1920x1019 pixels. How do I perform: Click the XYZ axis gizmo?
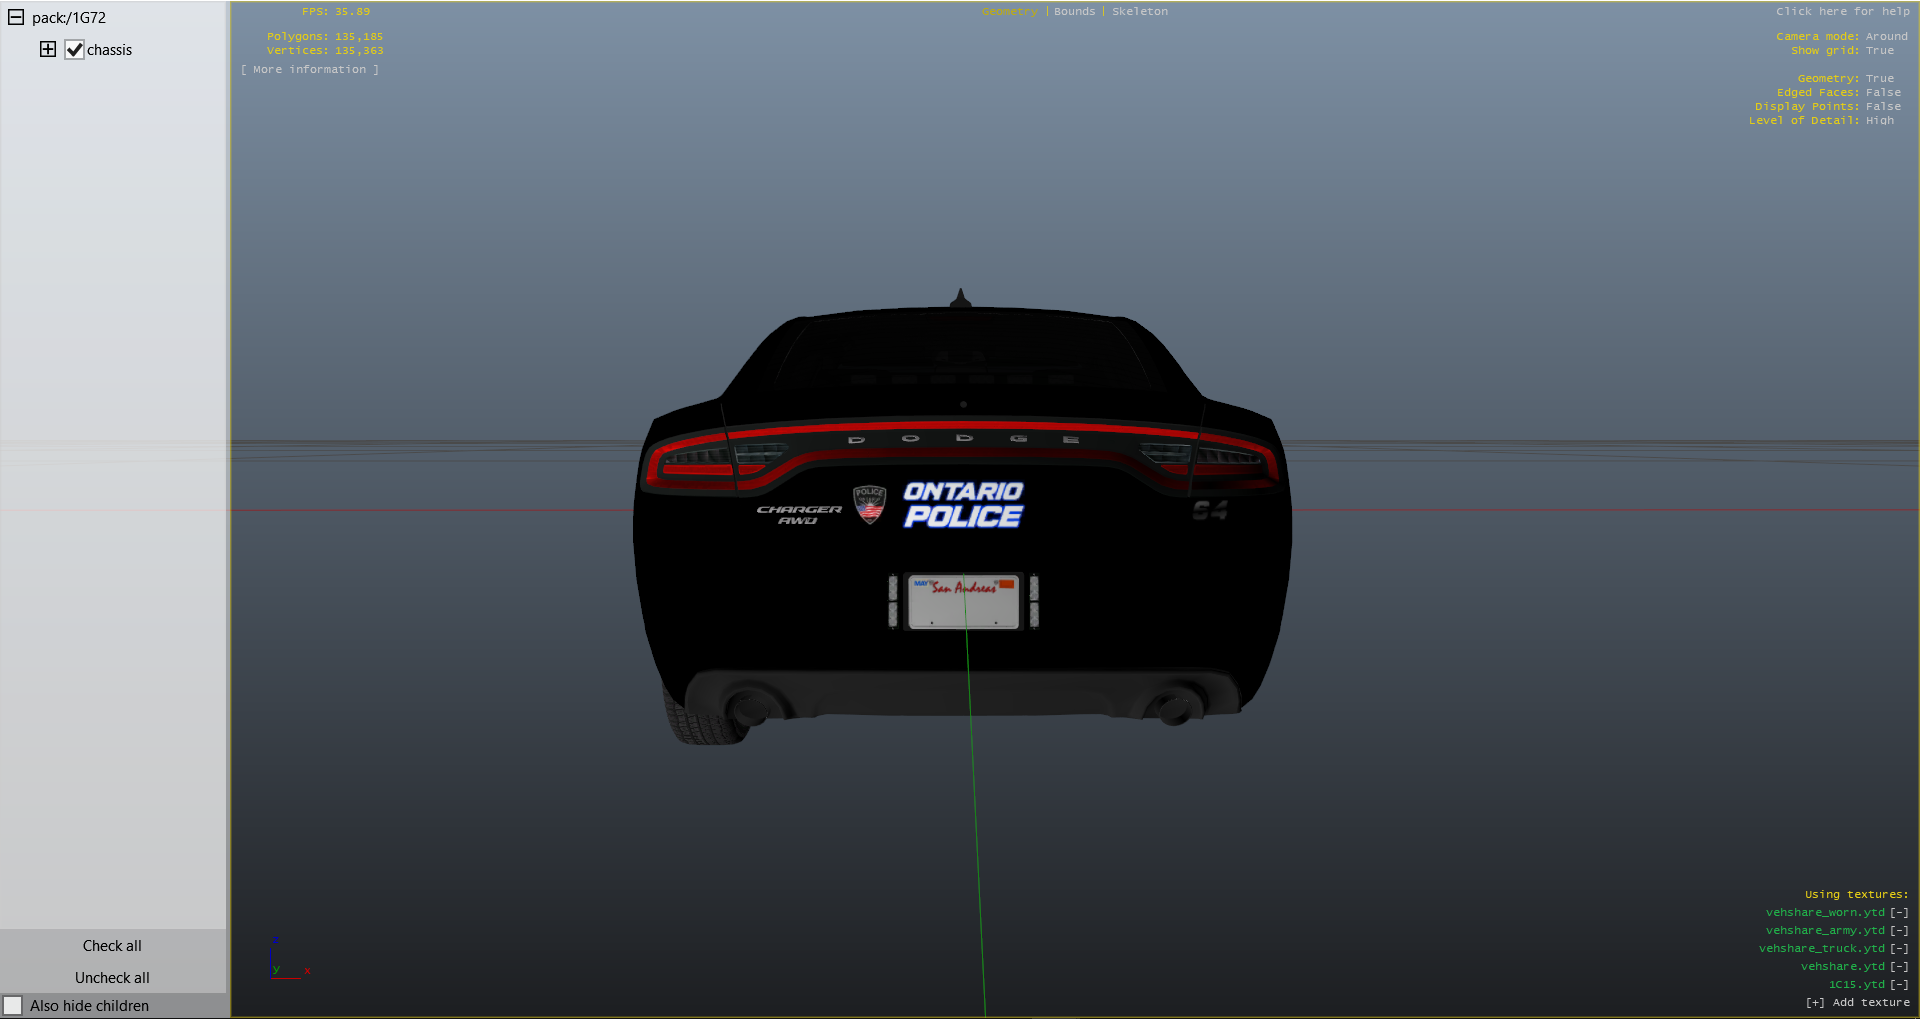[x=285, y=961]
